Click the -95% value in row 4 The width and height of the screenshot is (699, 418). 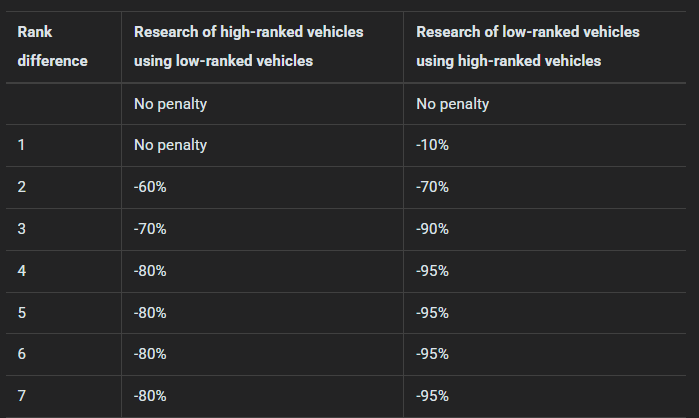tap(432, 271)
